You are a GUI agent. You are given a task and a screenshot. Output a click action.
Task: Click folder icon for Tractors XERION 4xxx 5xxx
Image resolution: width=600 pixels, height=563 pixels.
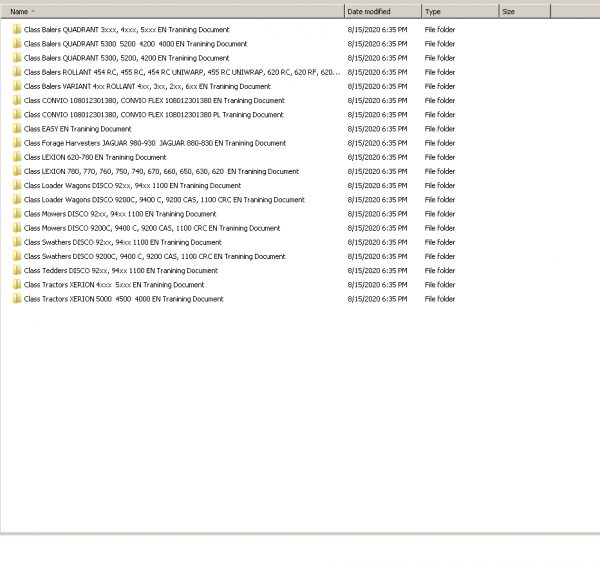(x=16, y=284)
